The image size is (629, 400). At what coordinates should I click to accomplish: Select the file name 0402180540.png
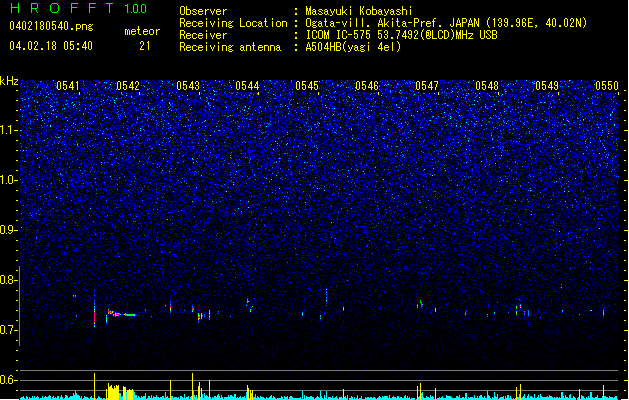(51, 26)
